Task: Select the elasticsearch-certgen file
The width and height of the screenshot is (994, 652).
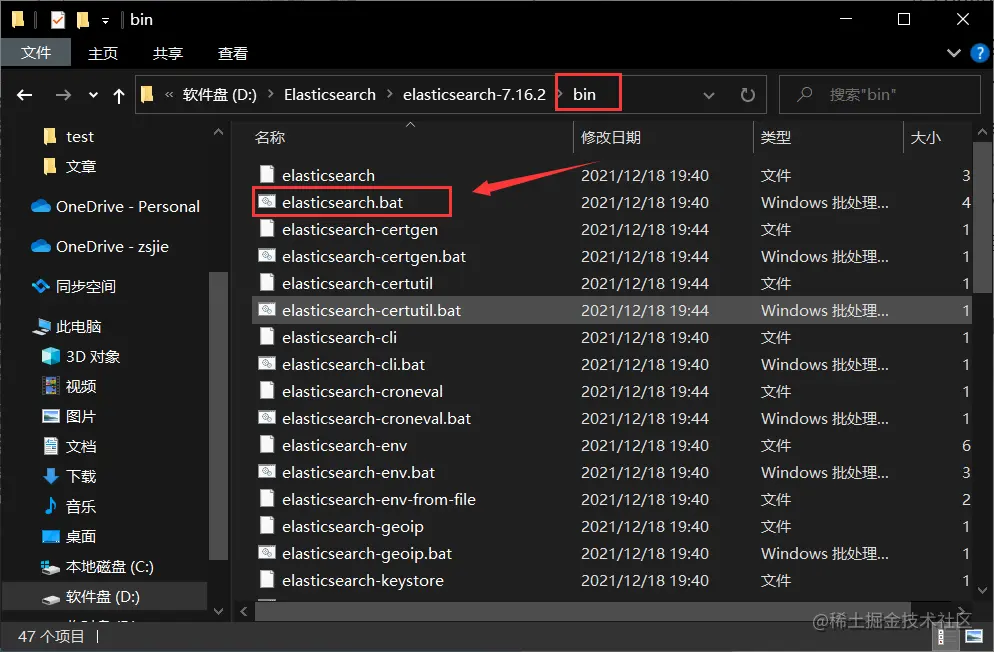Action: (x=359, y=229)
